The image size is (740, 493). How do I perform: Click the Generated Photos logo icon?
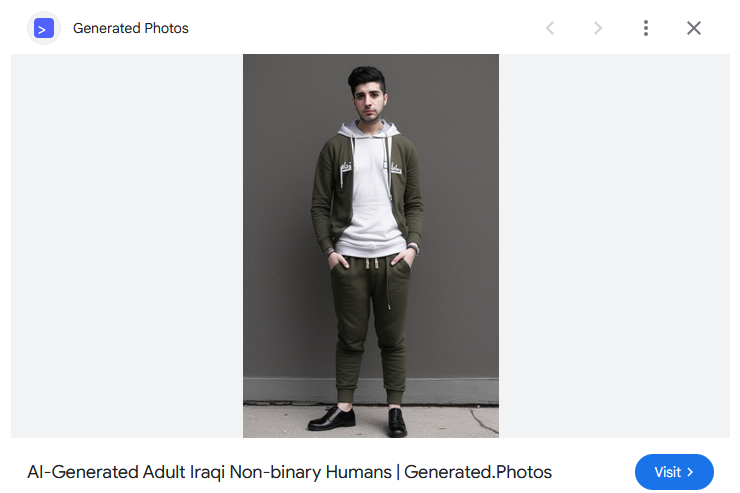44,28
